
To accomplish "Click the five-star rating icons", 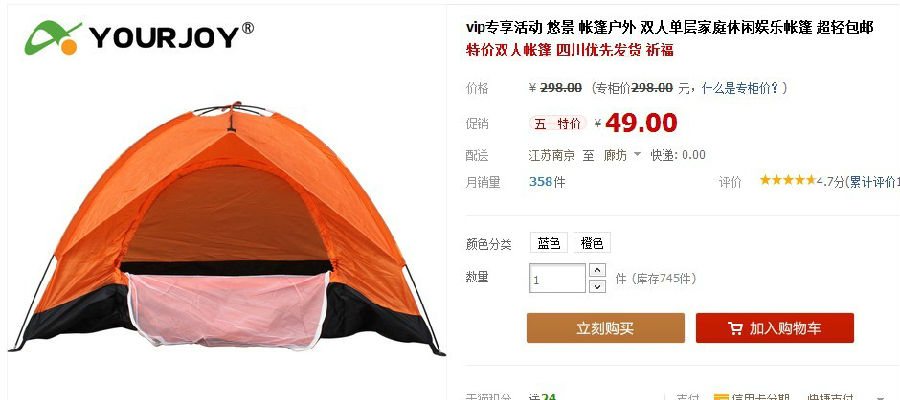I will [x=788, y=181].
